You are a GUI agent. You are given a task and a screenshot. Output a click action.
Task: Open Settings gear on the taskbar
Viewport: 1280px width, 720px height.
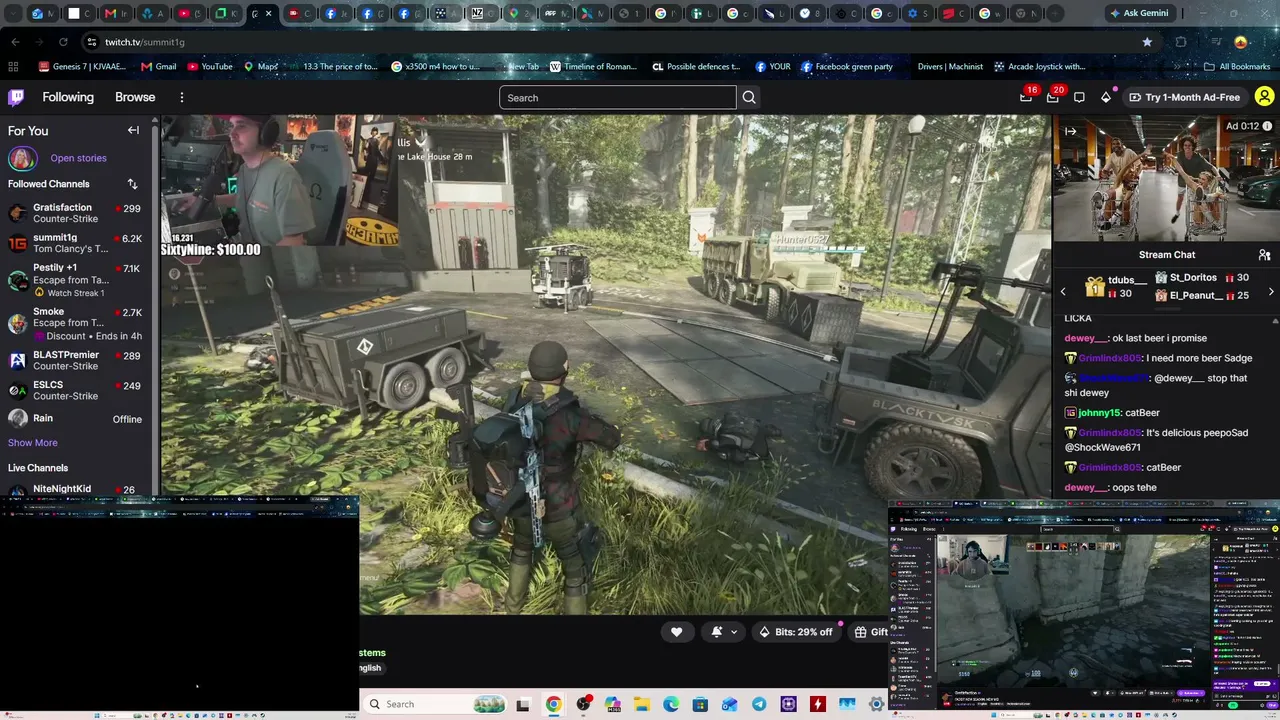(x=877, y=704)
